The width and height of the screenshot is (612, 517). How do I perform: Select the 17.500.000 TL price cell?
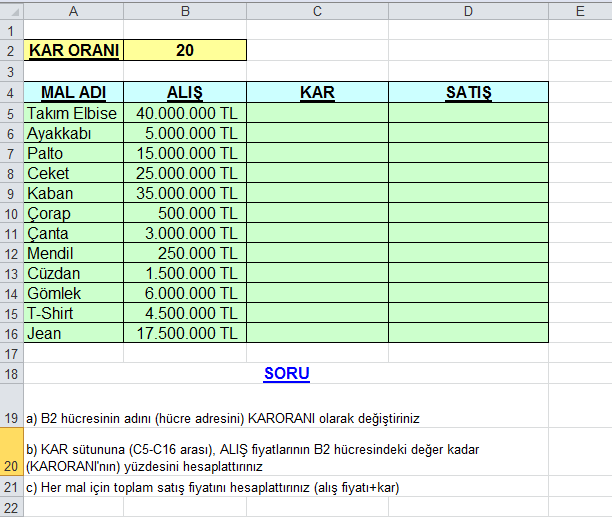click(x=184, y=333)
